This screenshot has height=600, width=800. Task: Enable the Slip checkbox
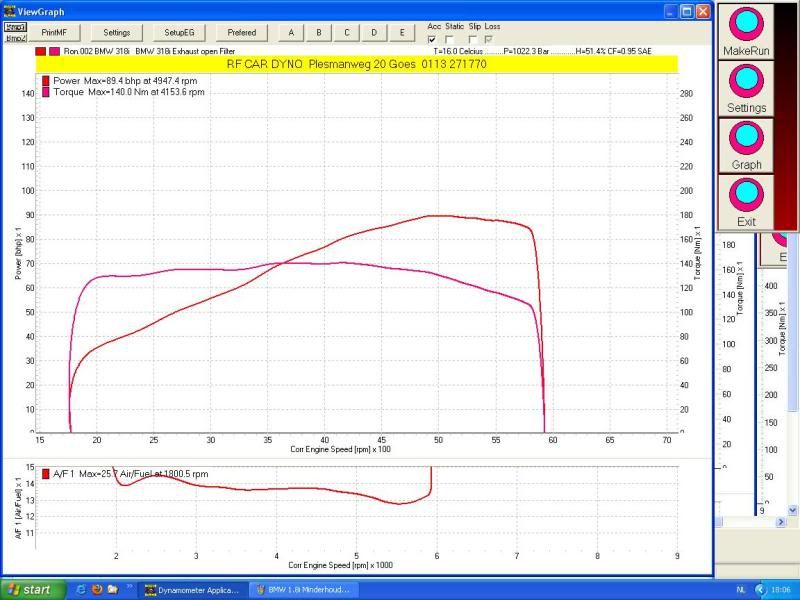472,39
